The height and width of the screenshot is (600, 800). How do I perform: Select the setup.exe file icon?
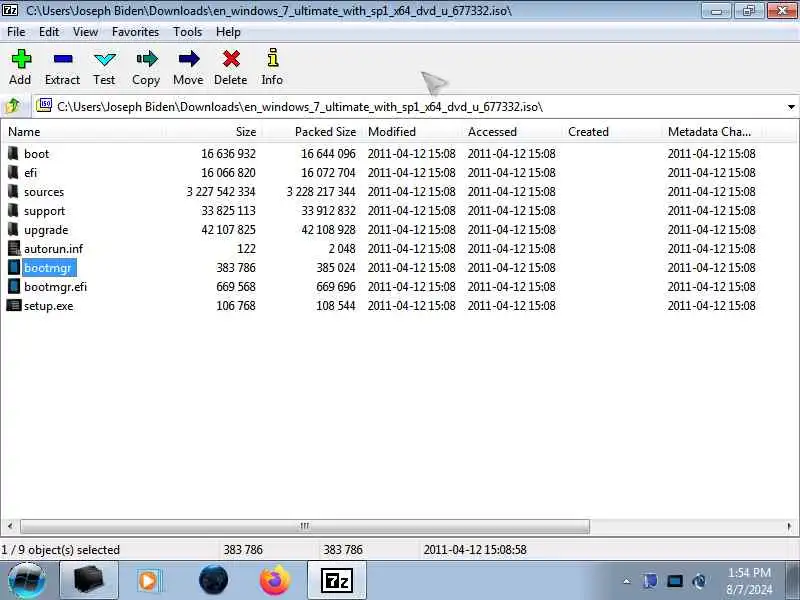point(14,306)
